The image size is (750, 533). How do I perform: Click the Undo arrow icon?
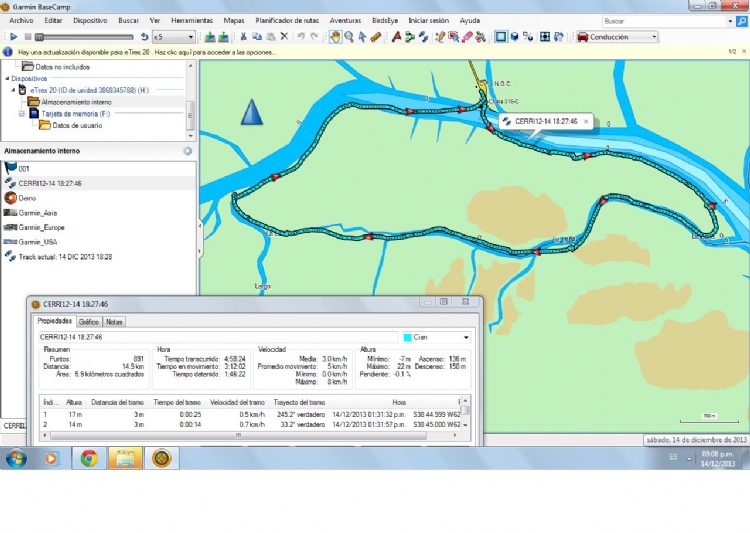point(301,37)
